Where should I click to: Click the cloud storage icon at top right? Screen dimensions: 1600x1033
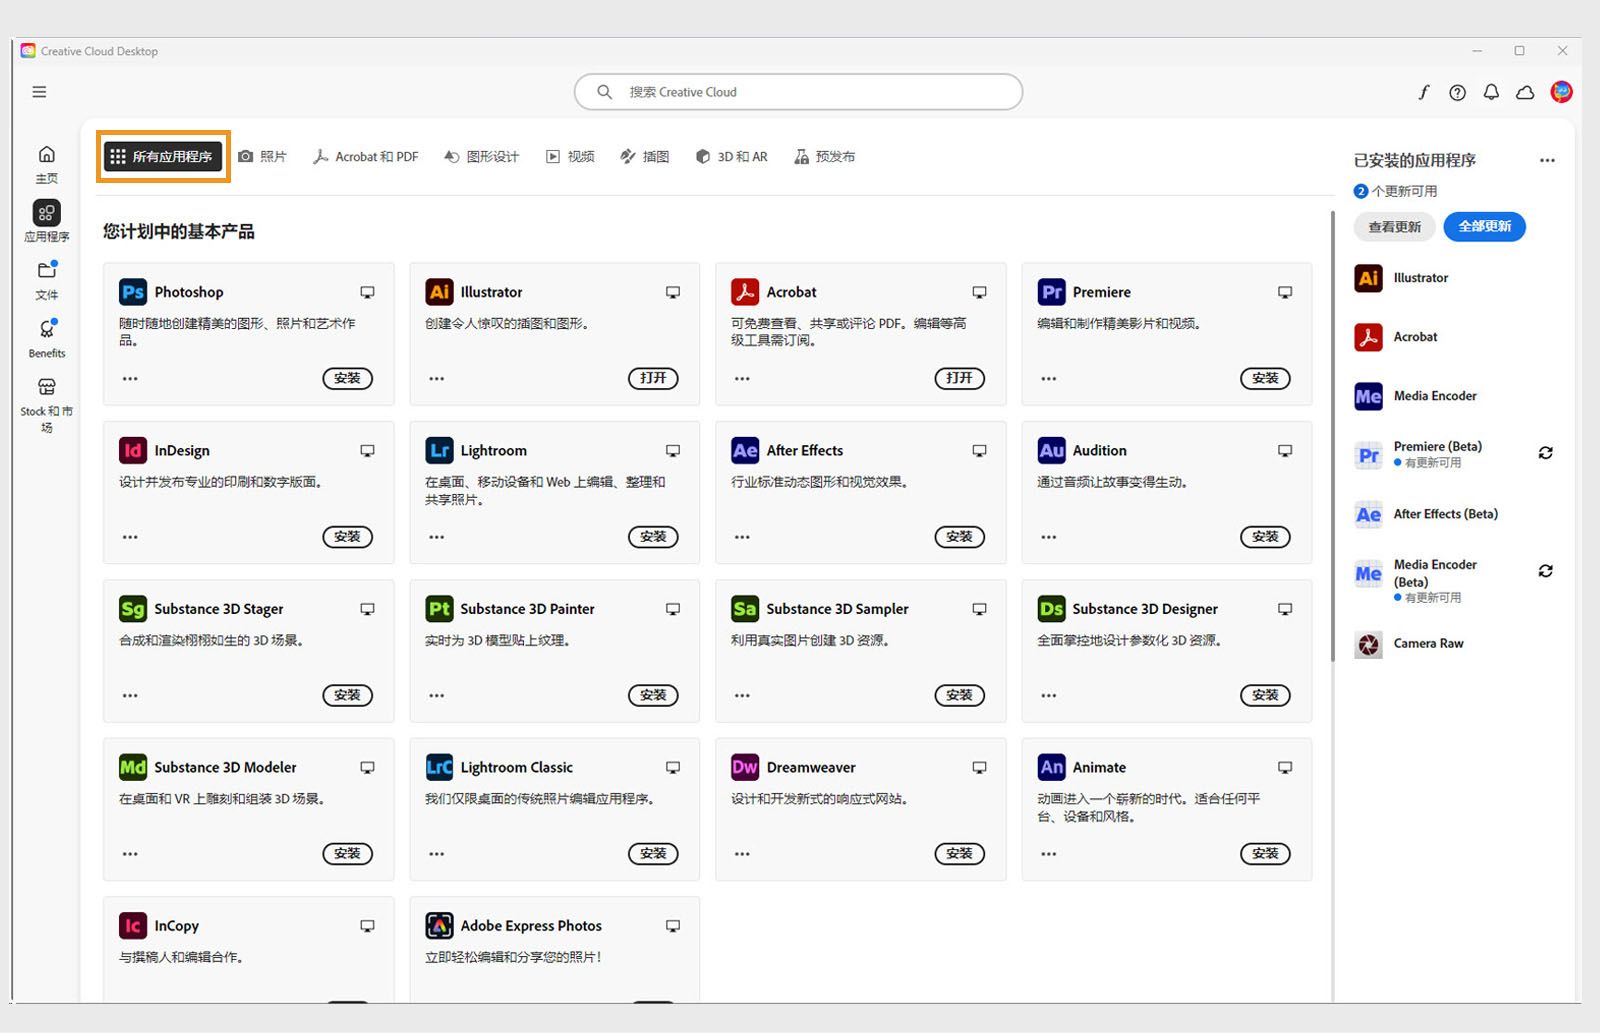(x=1524, y=91)
